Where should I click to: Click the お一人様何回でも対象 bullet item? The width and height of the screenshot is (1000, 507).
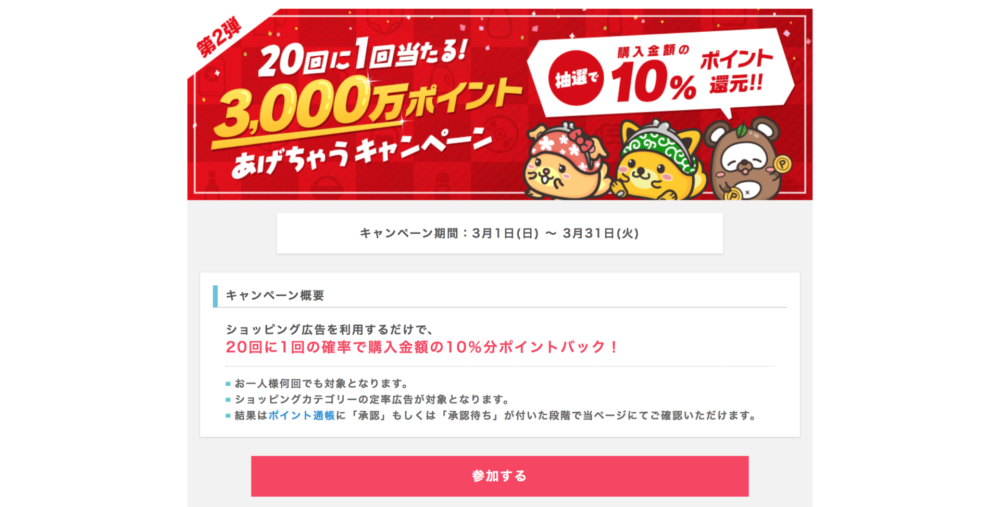point(321,384)
